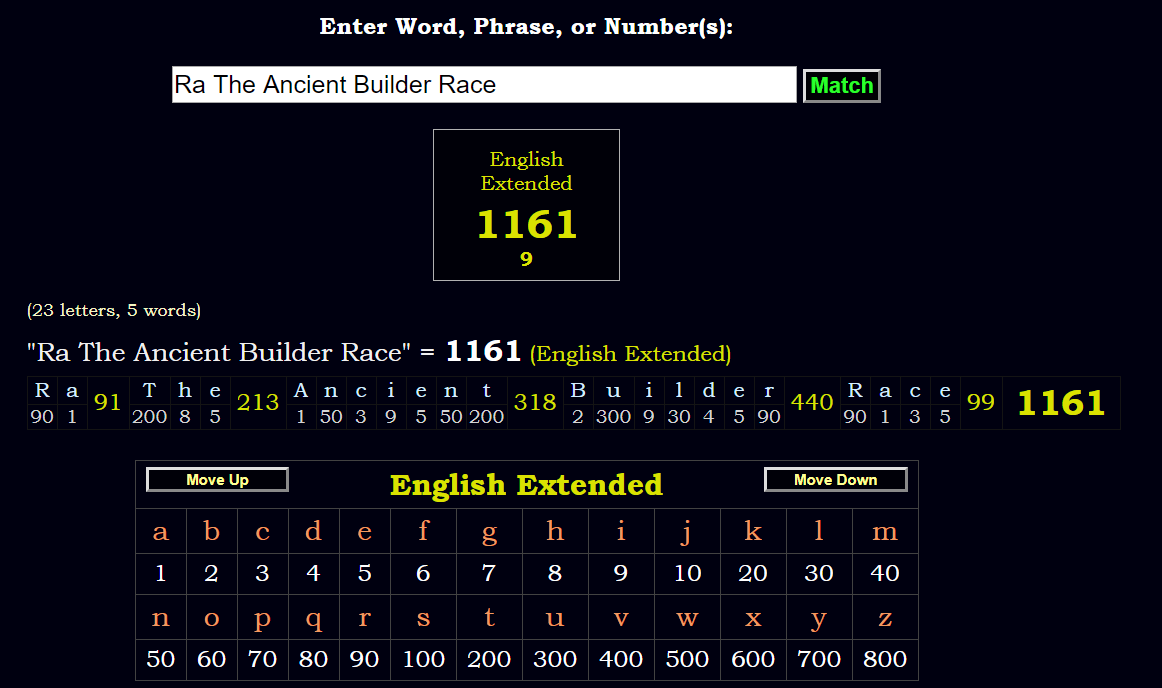Screen dimensions: 1162x688
Task: Select the English Extended result box showing 1161
Action: 526,205
